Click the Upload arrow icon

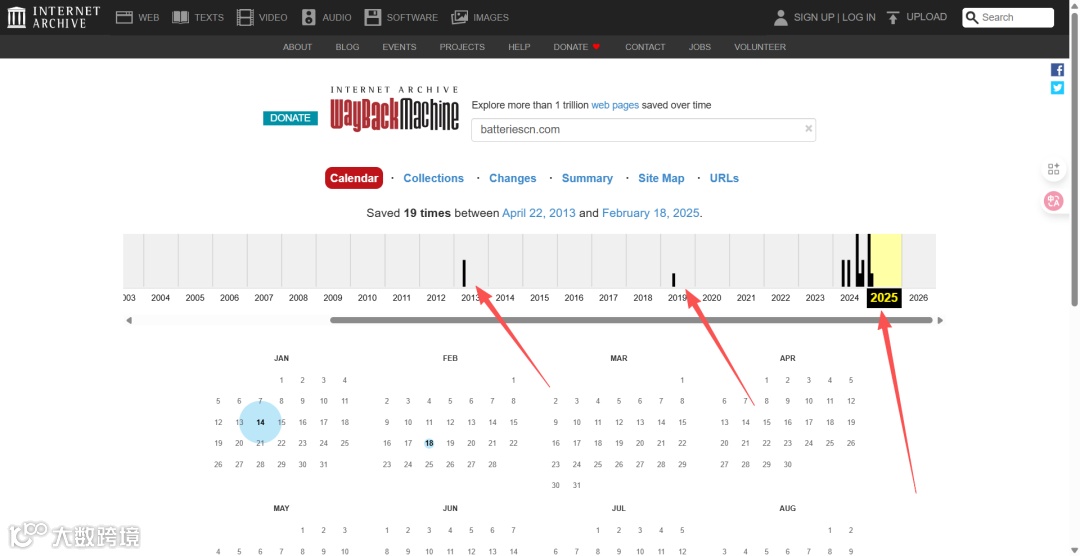[893, 17]
